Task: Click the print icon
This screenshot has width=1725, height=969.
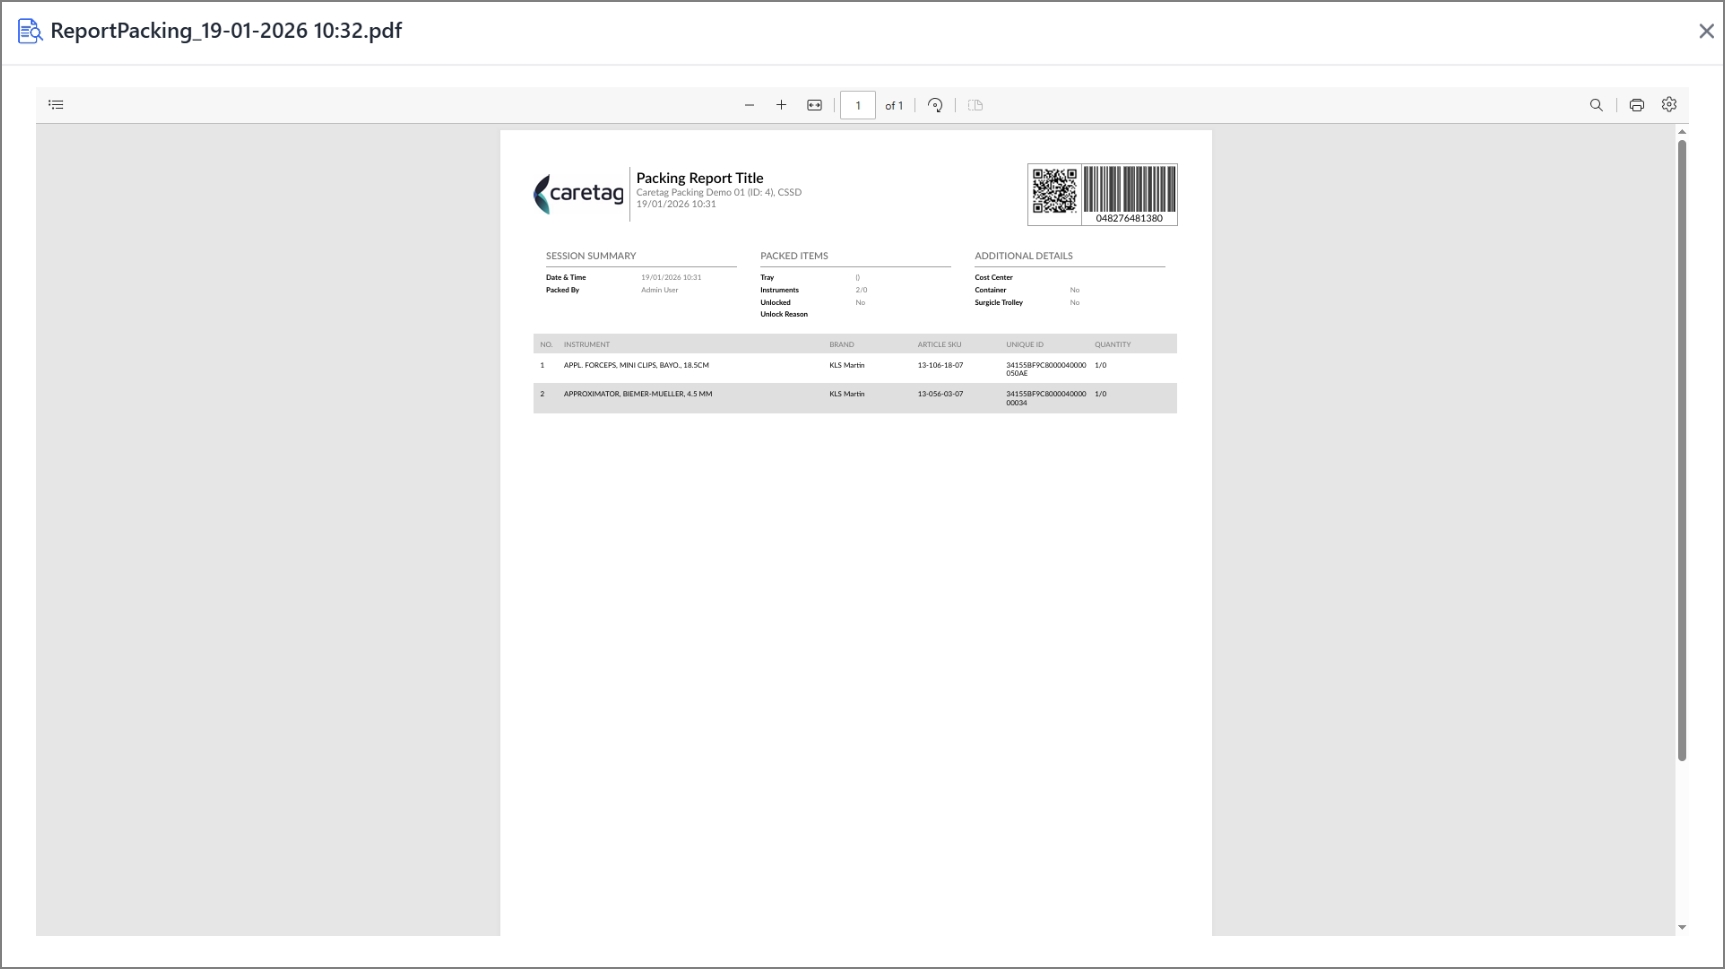Action: coord(1637,105)
